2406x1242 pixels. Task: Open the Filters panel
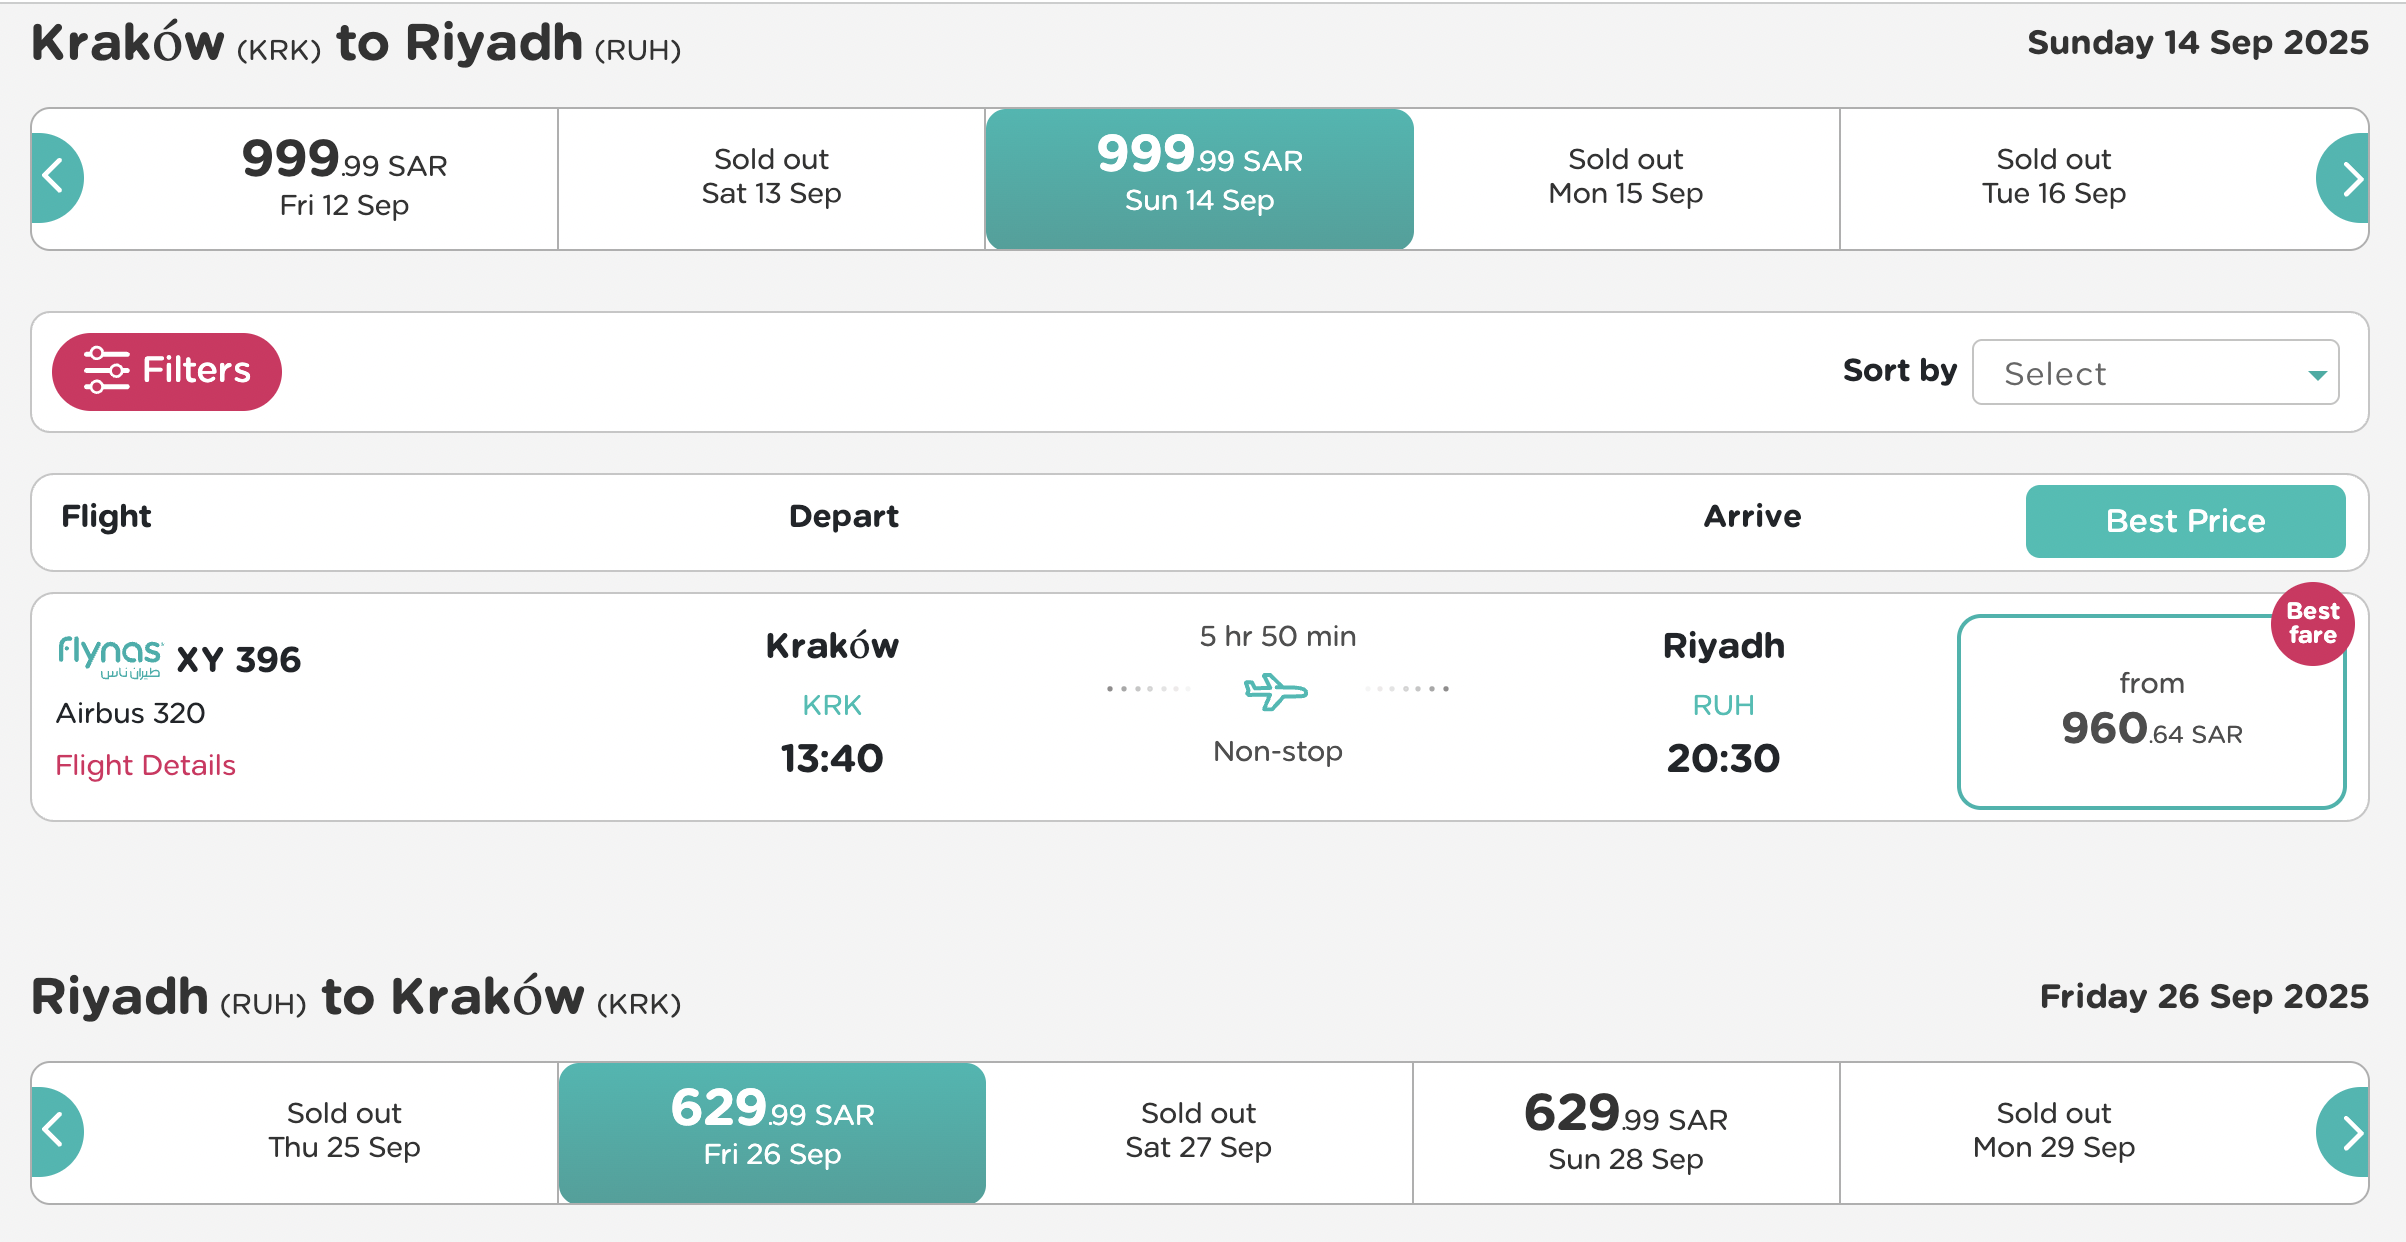167,371
